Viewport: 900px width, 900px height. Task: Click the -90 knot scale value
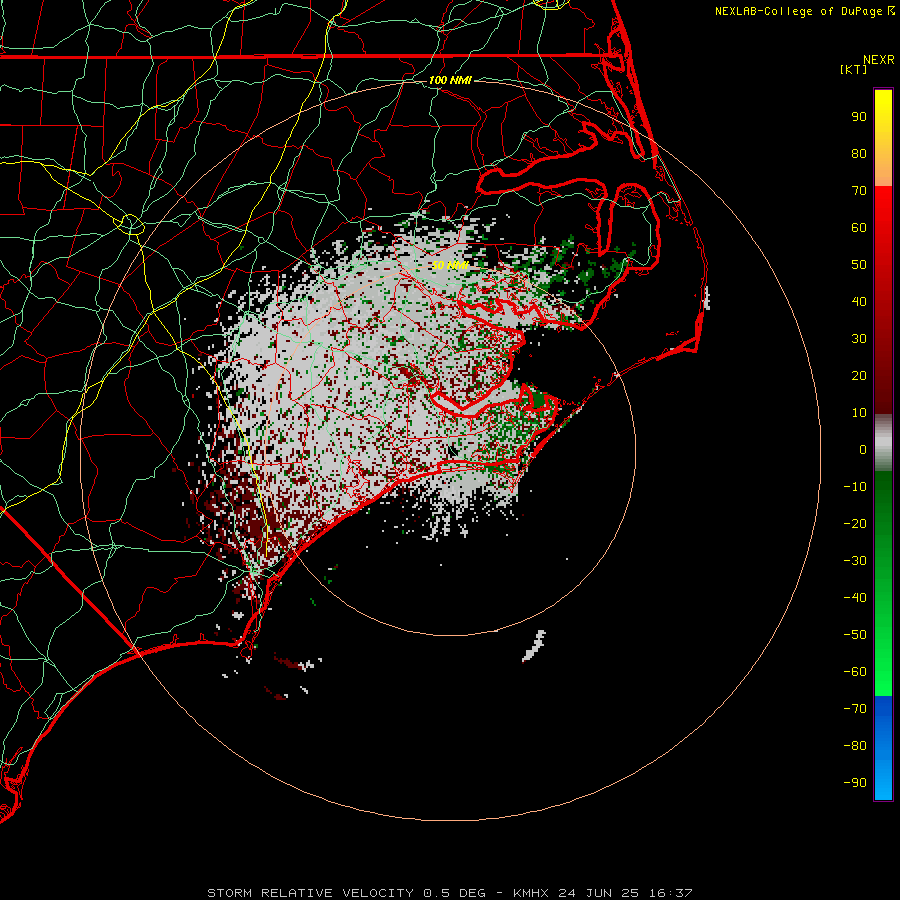[855, 783]
